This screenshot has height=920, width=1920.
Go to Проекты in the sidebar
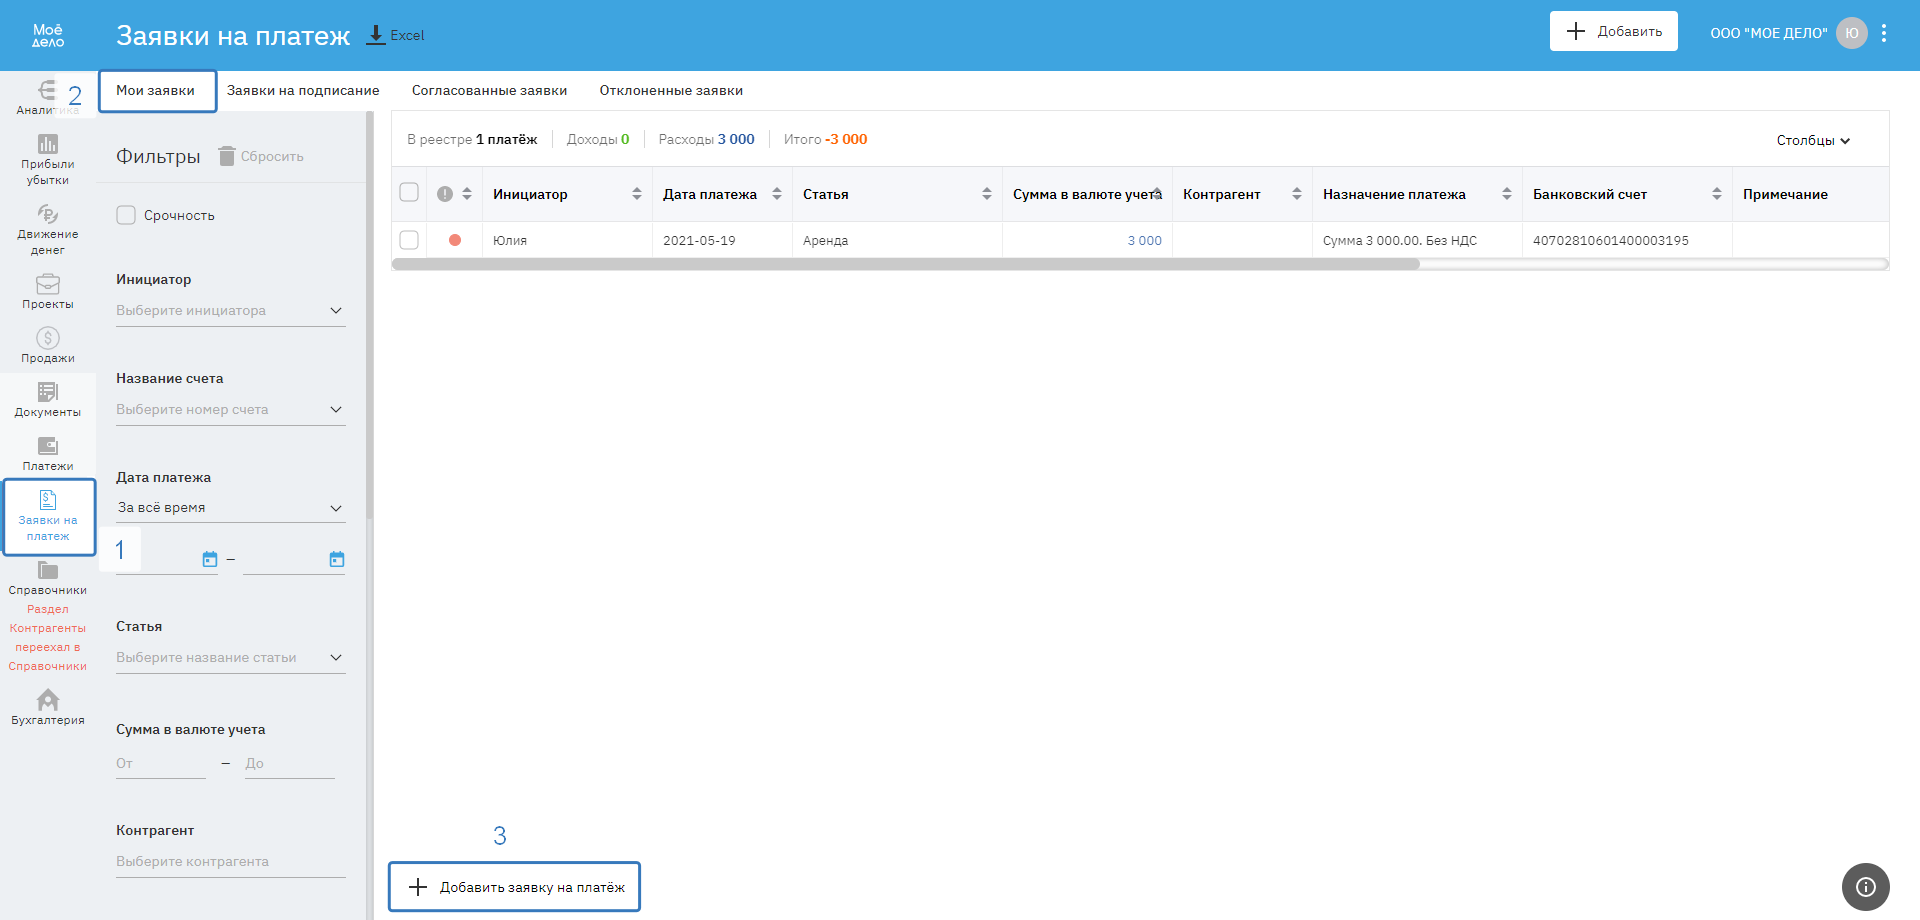click(x=48, y=292)
